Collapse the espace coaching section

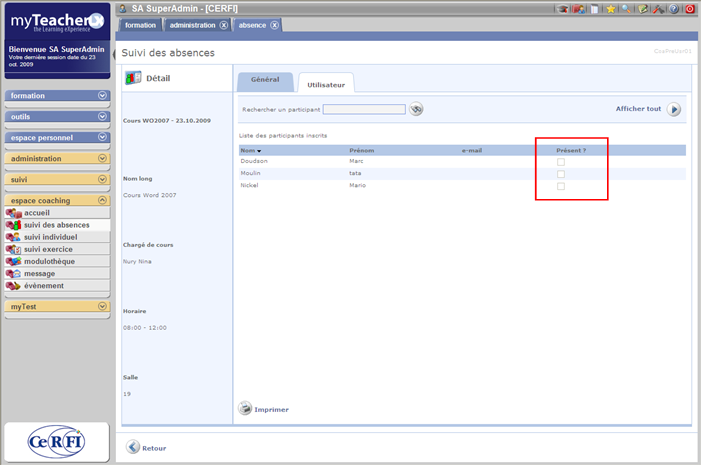tap(102, 200)
